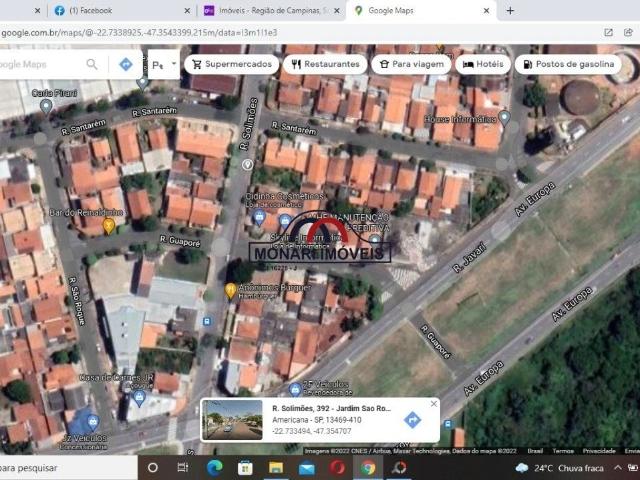
Task: Open File Explorer from taskbar
Action: pyautogui.click(x=276, y=468)
